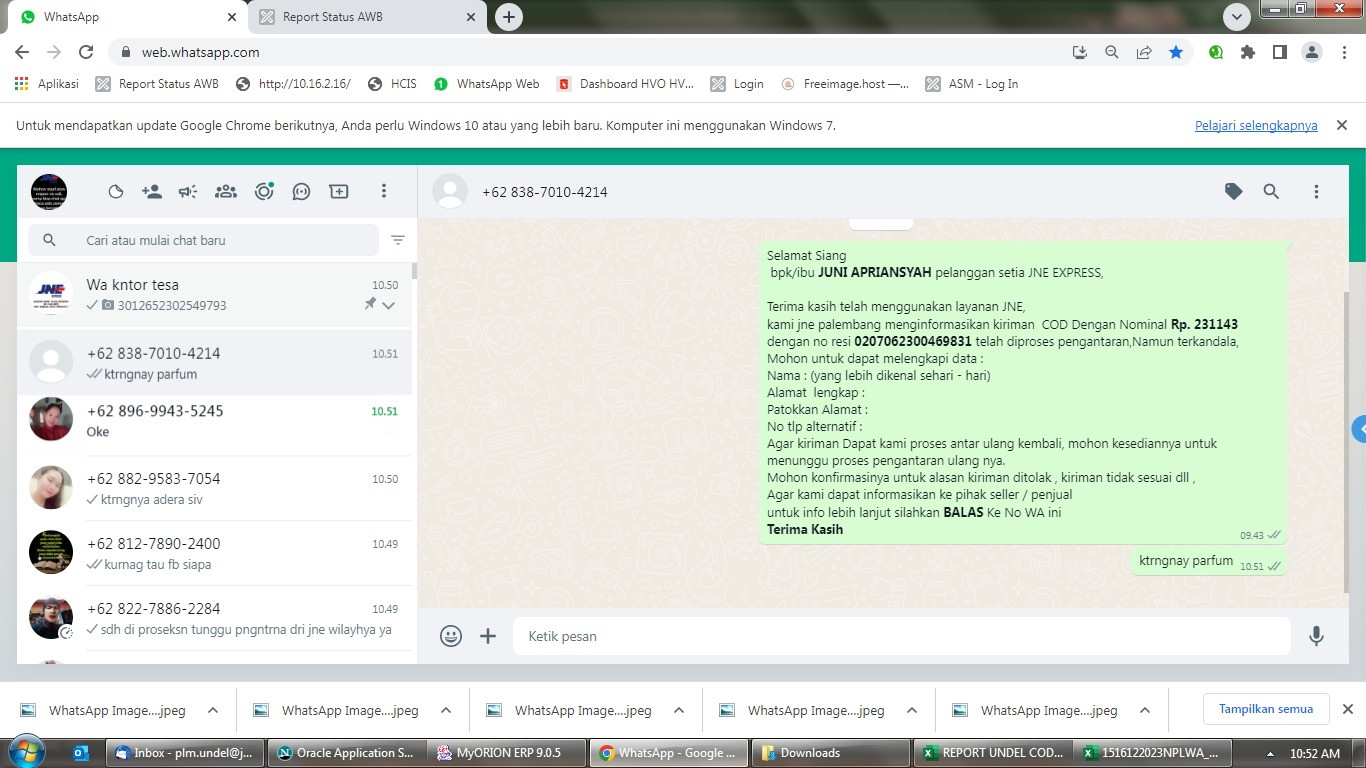Viewport: 1366px width, 768px height.
Task: Record a voice message with microphone icon
Action: 1316,636
